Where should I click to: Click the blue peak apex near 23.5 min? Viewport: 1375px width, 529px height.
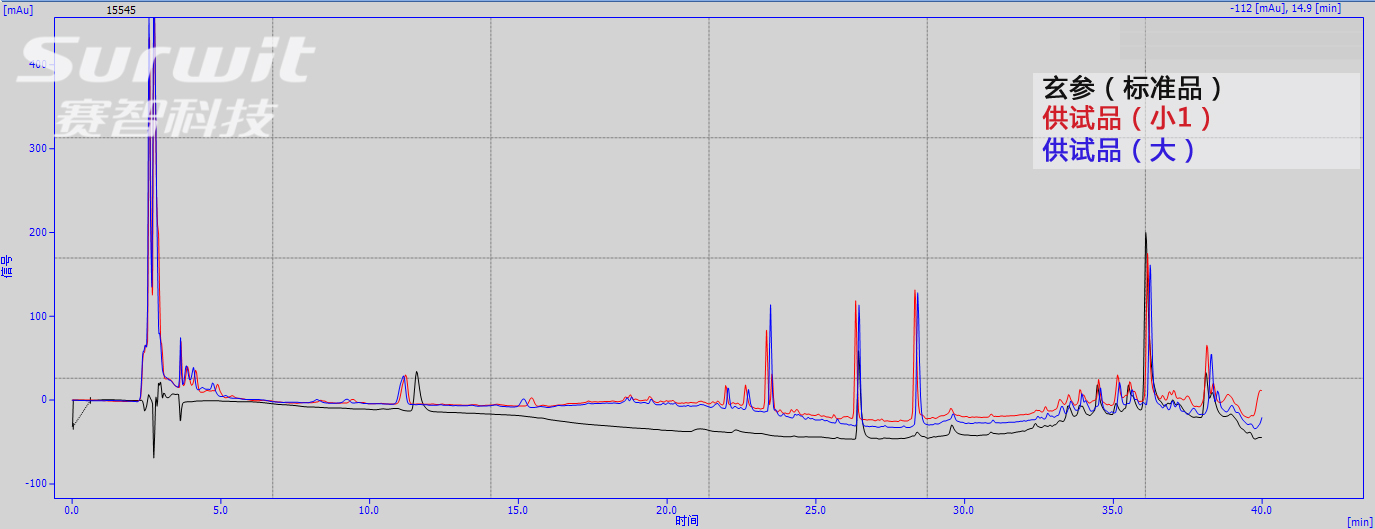click(x=770, y=307)
